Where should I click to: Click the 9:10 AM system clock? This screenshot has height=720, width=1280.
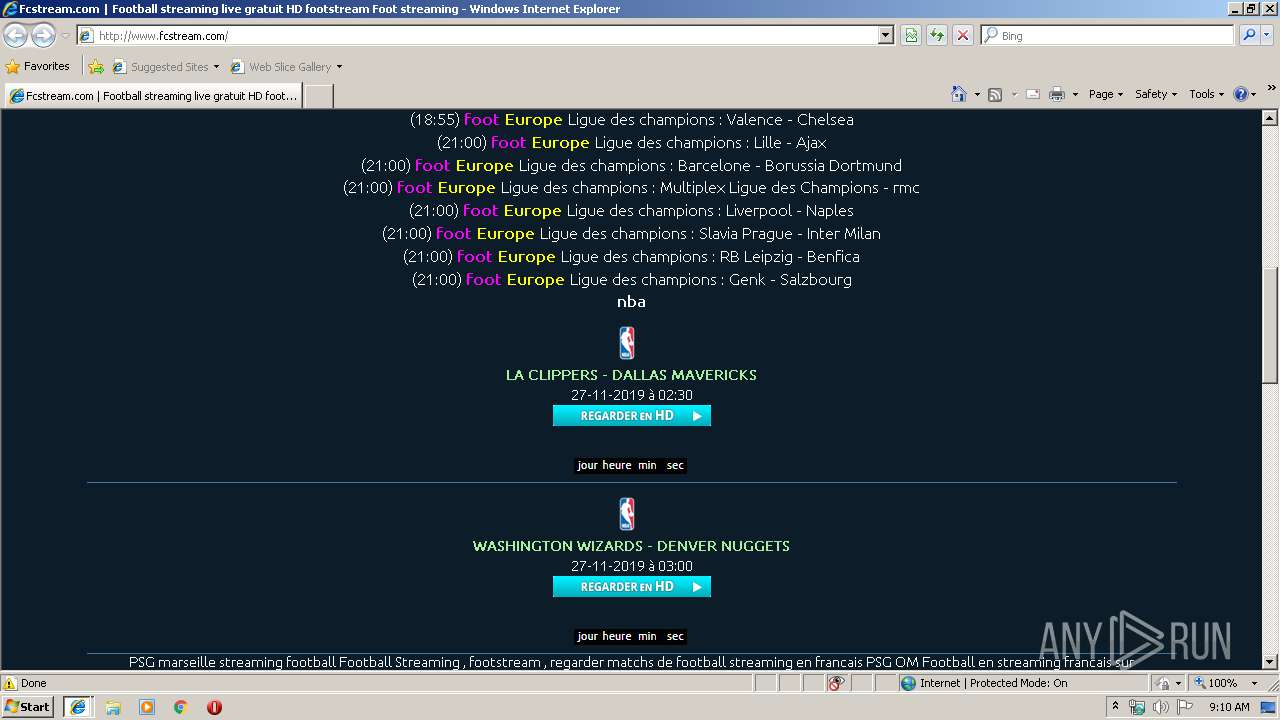(1229, 707)
